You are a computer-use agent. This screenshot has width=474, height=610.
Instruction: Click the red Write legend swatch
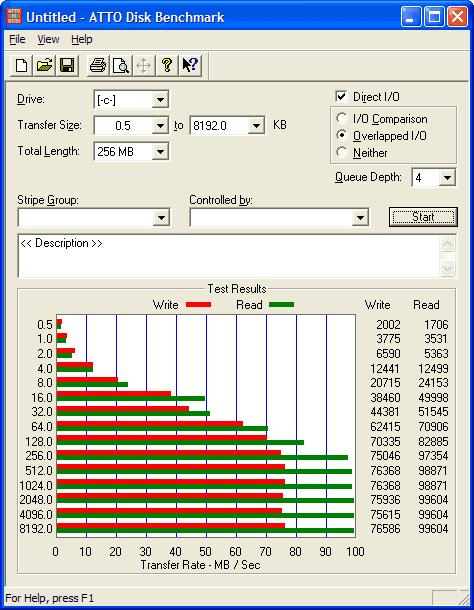[x=198, y=305]
